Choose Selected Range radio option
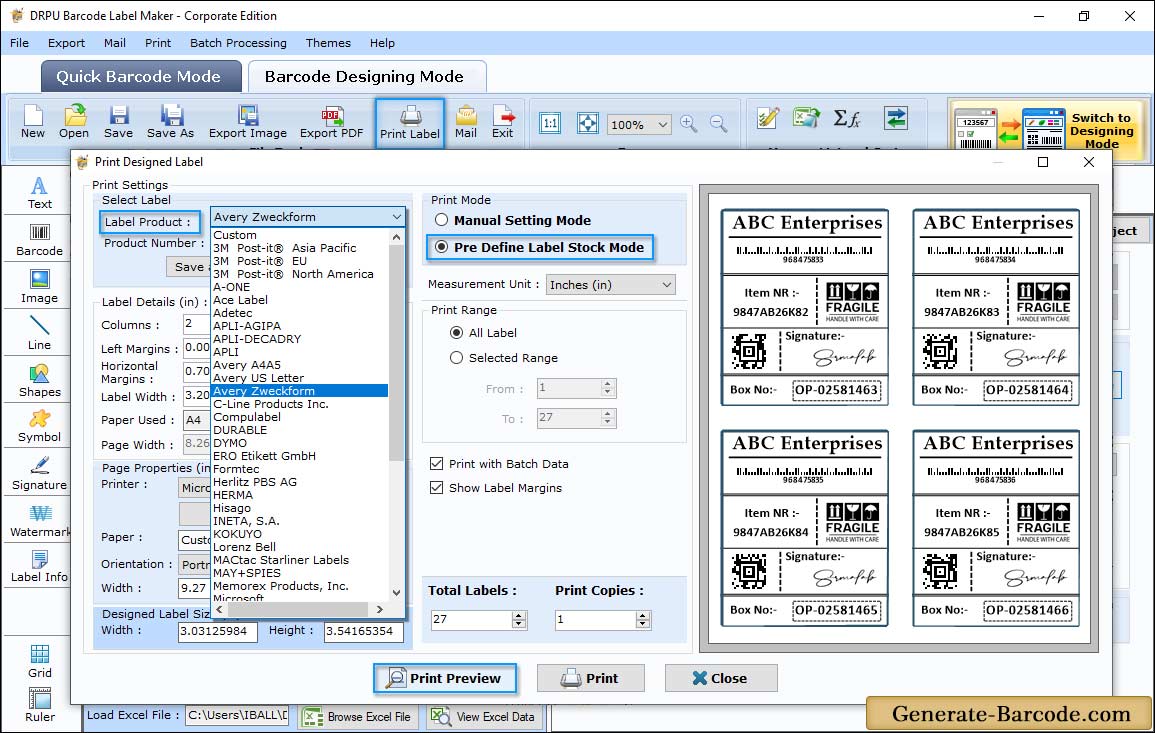 coord(456,357)
